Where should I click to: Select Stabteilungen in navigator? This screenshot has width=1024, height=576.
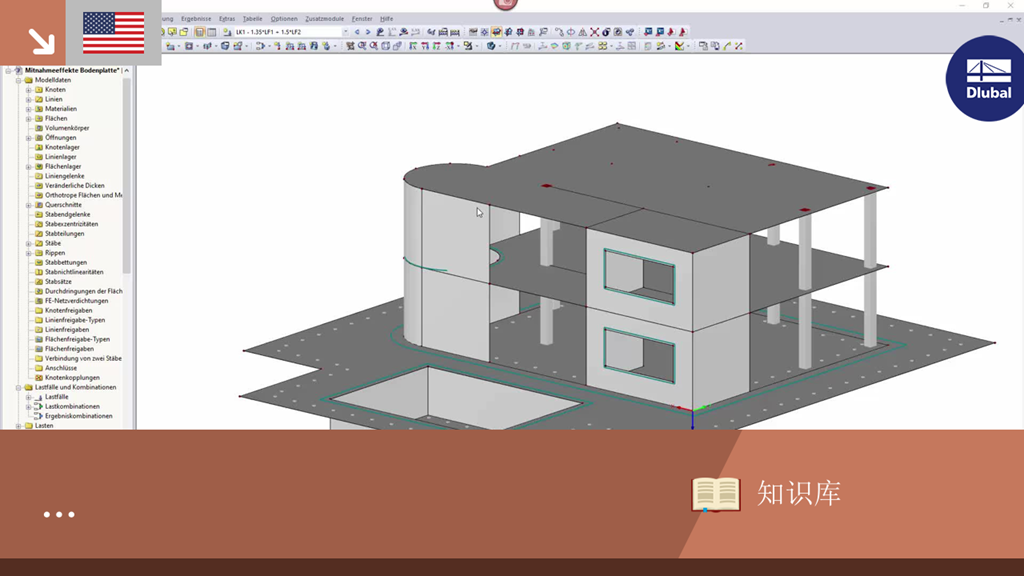(64, 233)
